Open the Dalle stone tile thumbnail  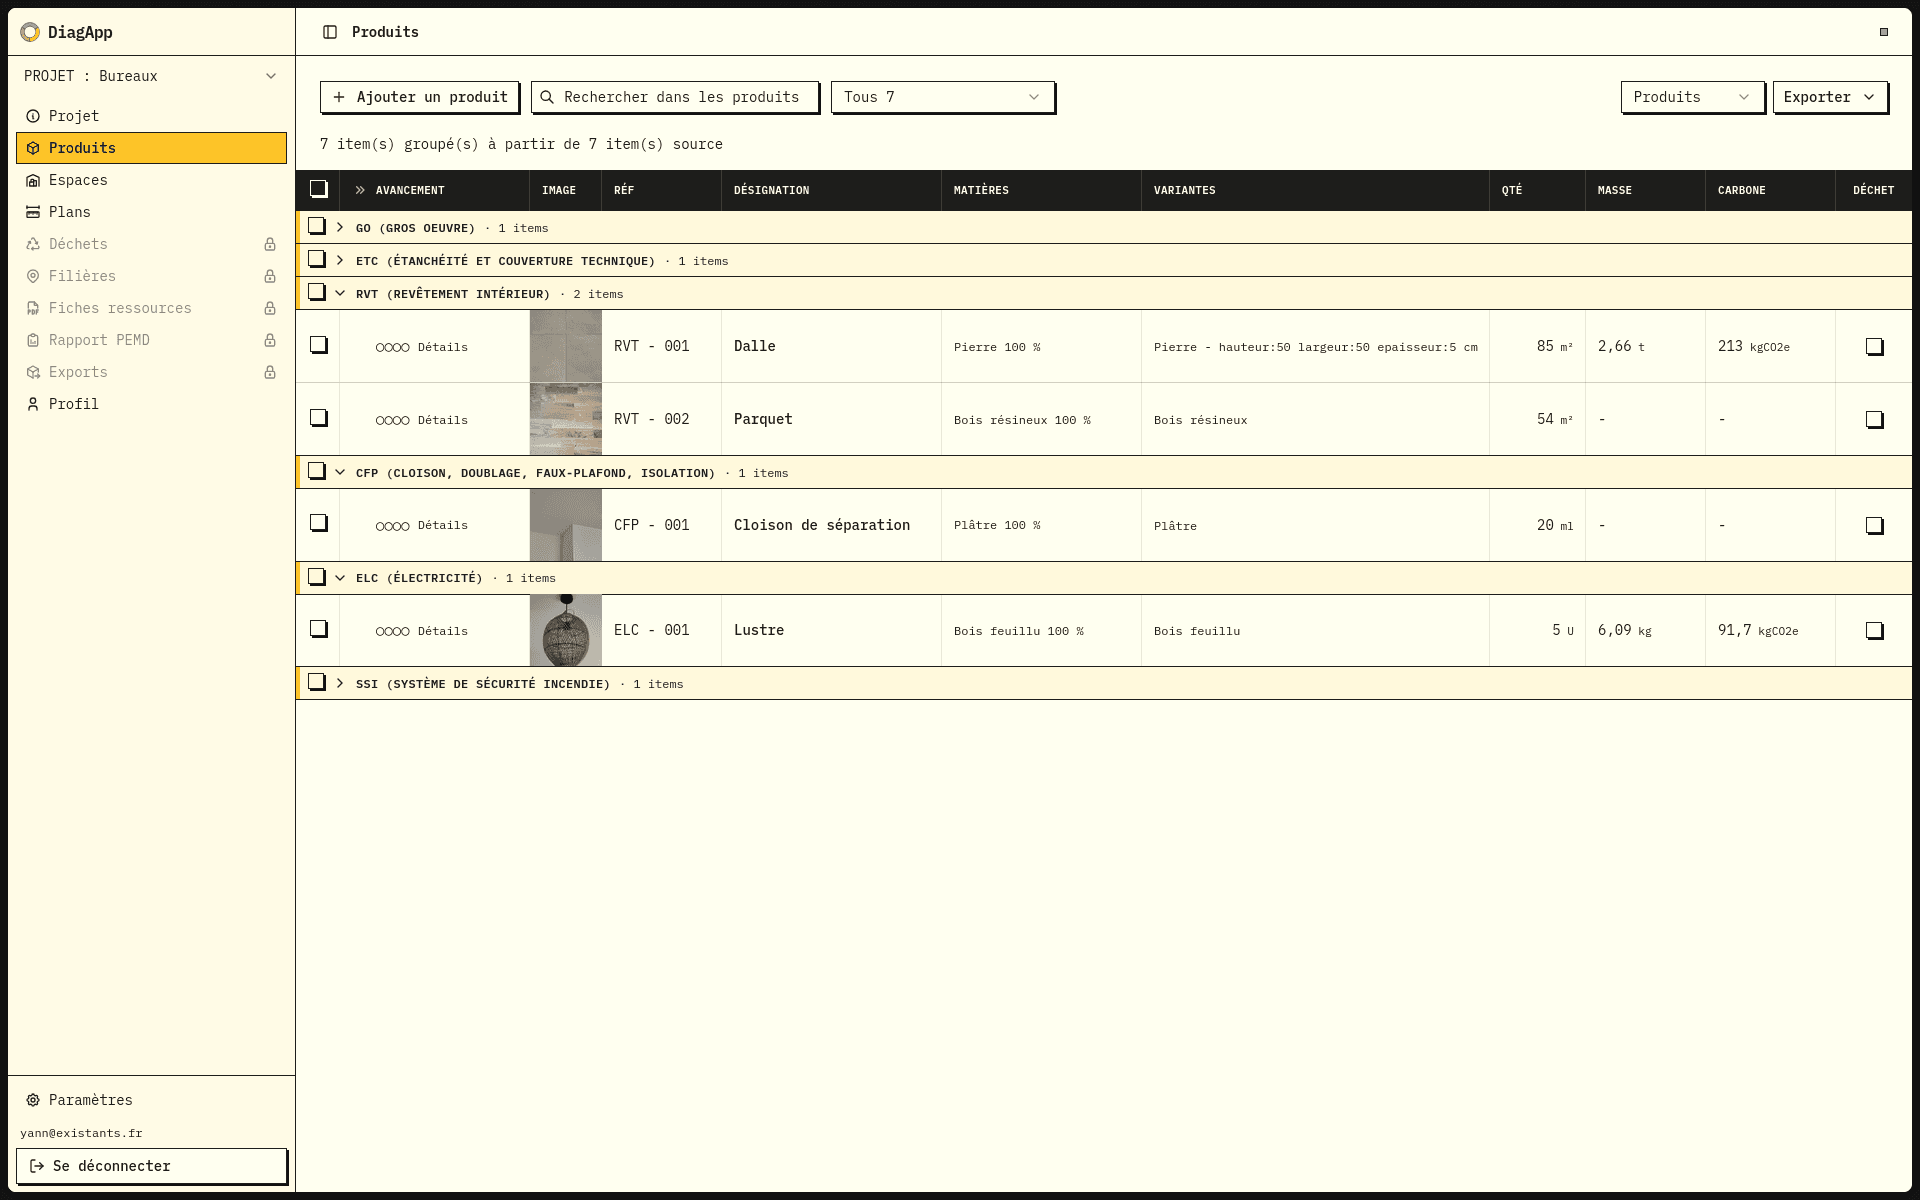(x=566, y=346)
